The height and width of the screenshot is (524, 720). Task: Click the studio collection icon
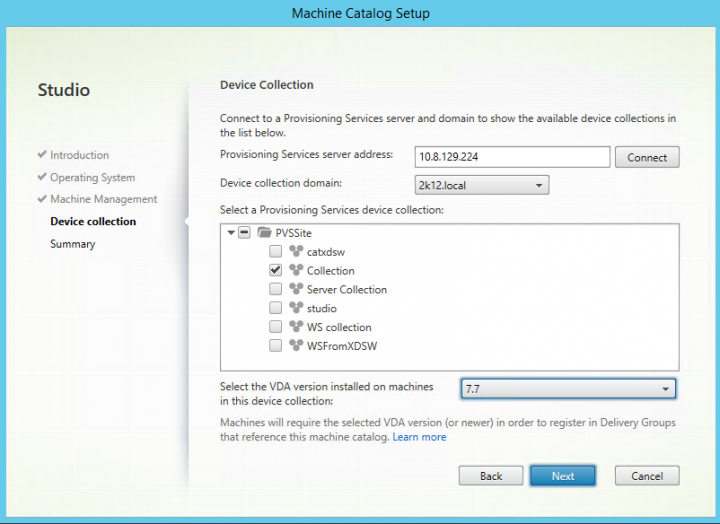(x=295, y=309)
